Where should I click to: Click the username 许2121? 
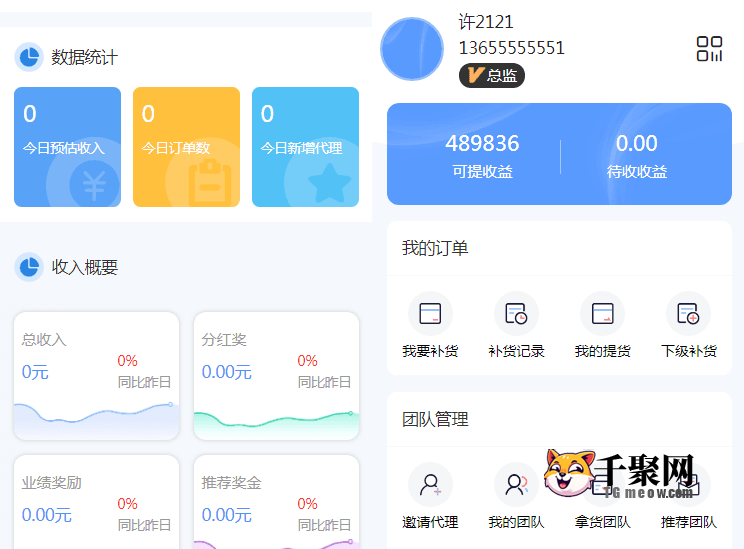[486, 22]
